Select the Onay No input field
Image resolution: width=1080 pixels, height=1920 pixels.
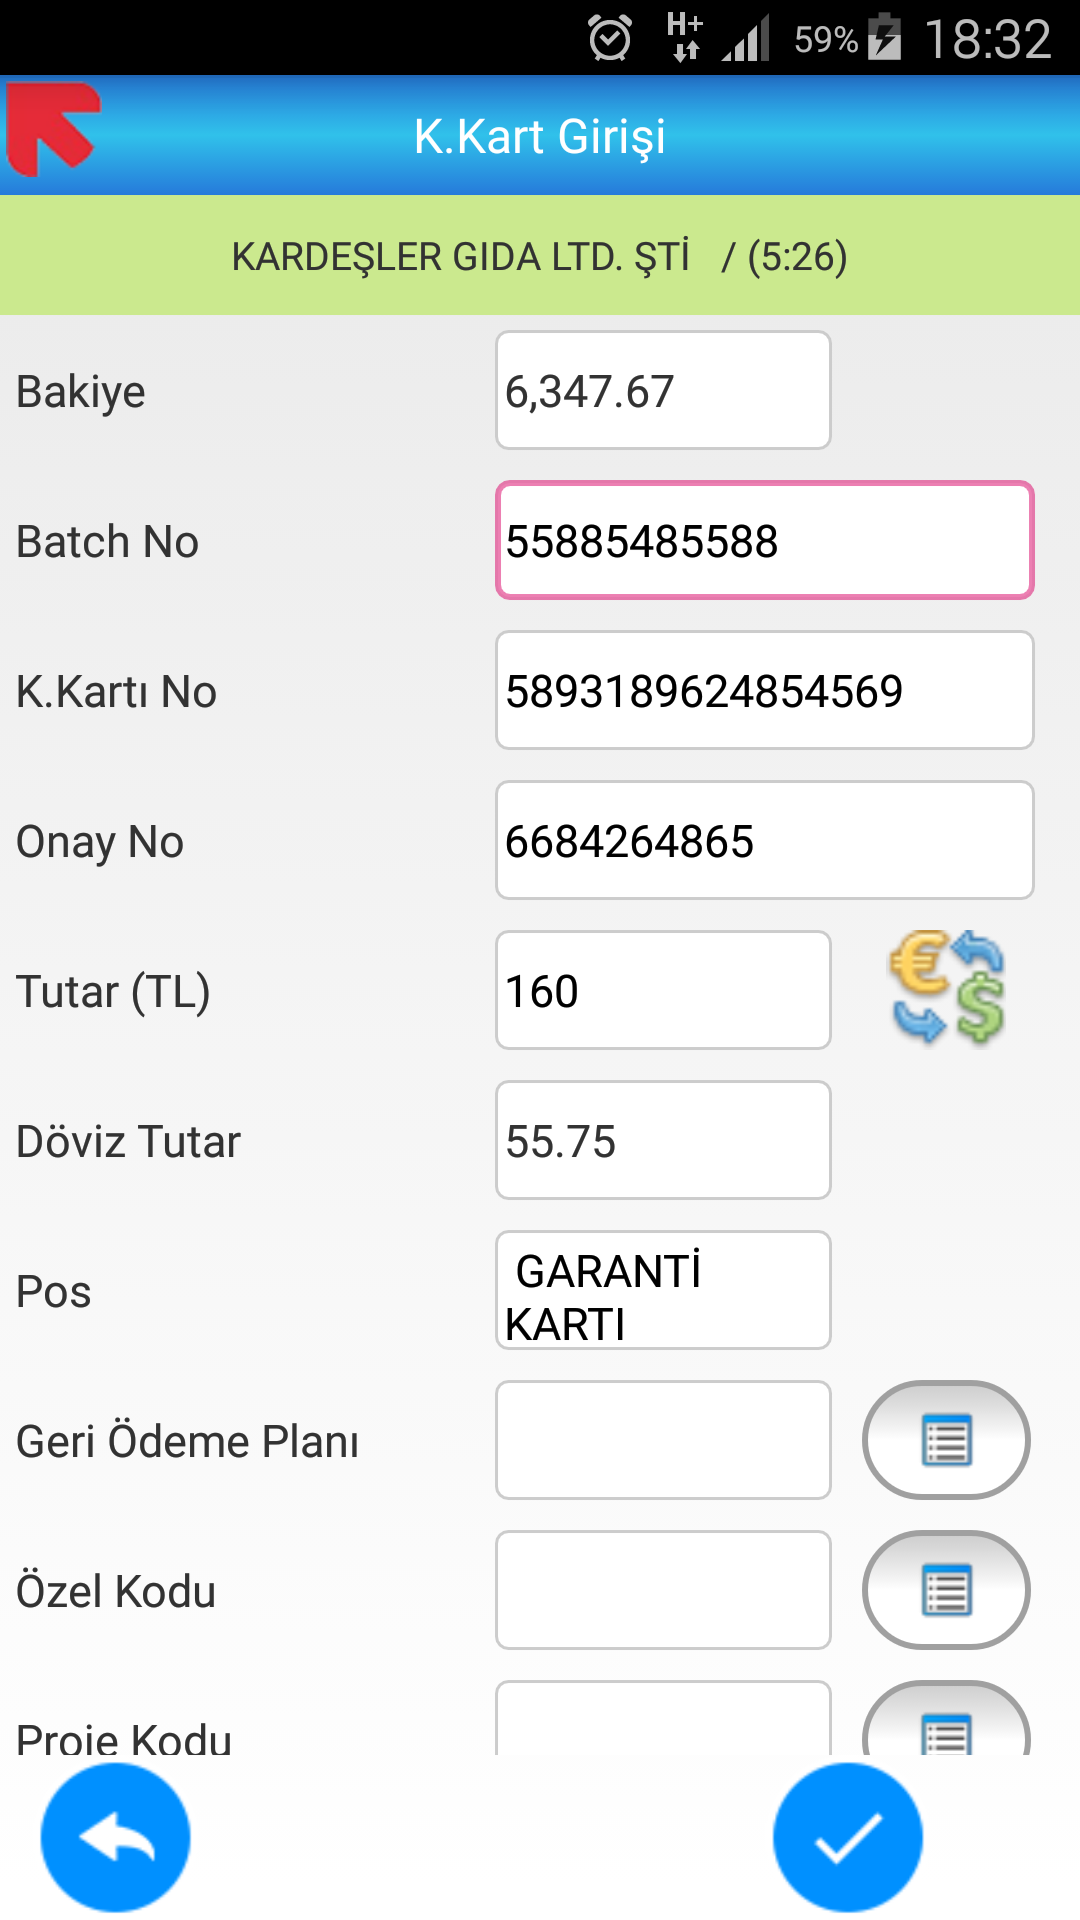click(765, 840)
